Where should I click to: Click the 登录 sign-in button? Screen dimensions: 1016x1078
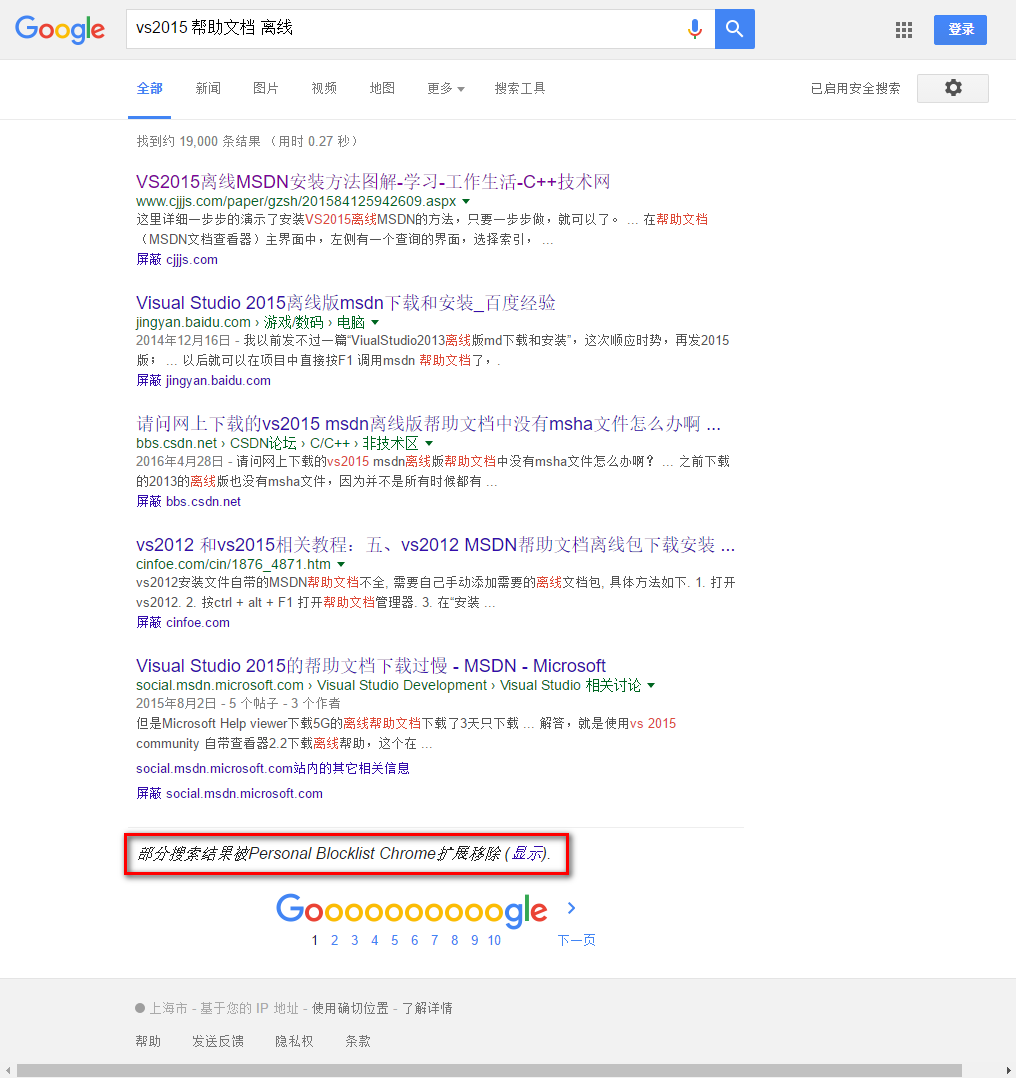(x=960, y=30)
